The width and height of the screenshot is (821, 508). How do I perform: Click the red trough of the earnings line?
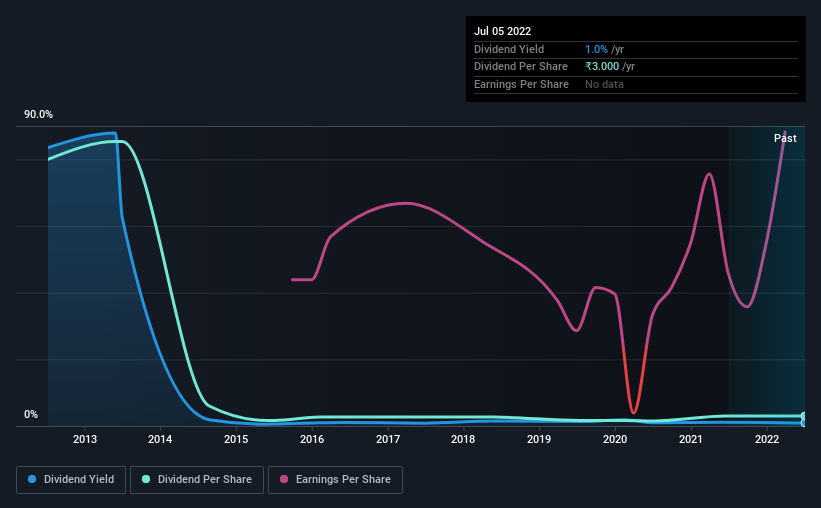[634, 411]
